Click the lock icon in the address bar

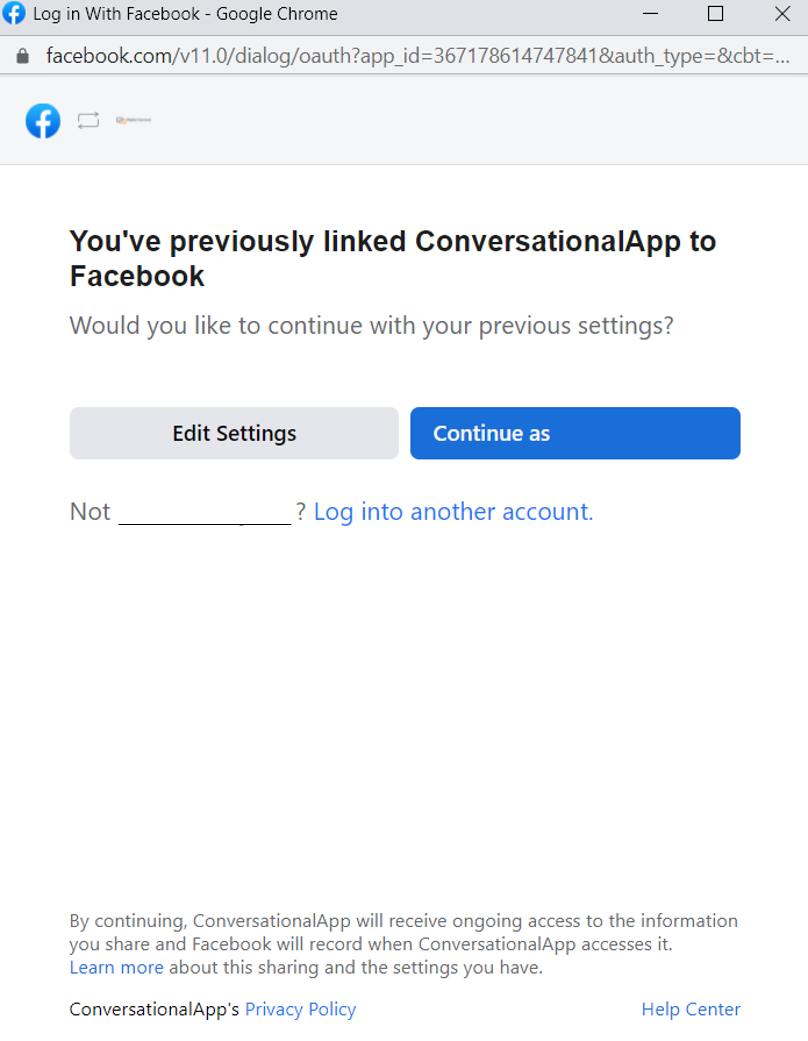[x=23, y=55]
